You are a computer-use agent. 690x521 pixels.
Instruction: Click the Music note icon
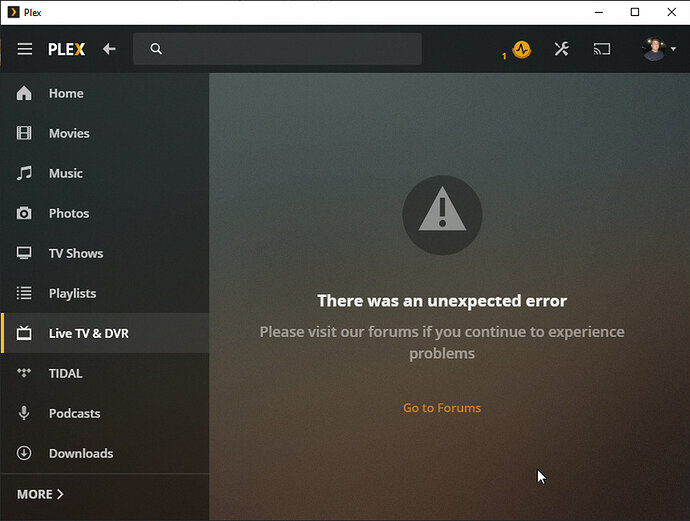pyautogui.click(x=24, y=173)
